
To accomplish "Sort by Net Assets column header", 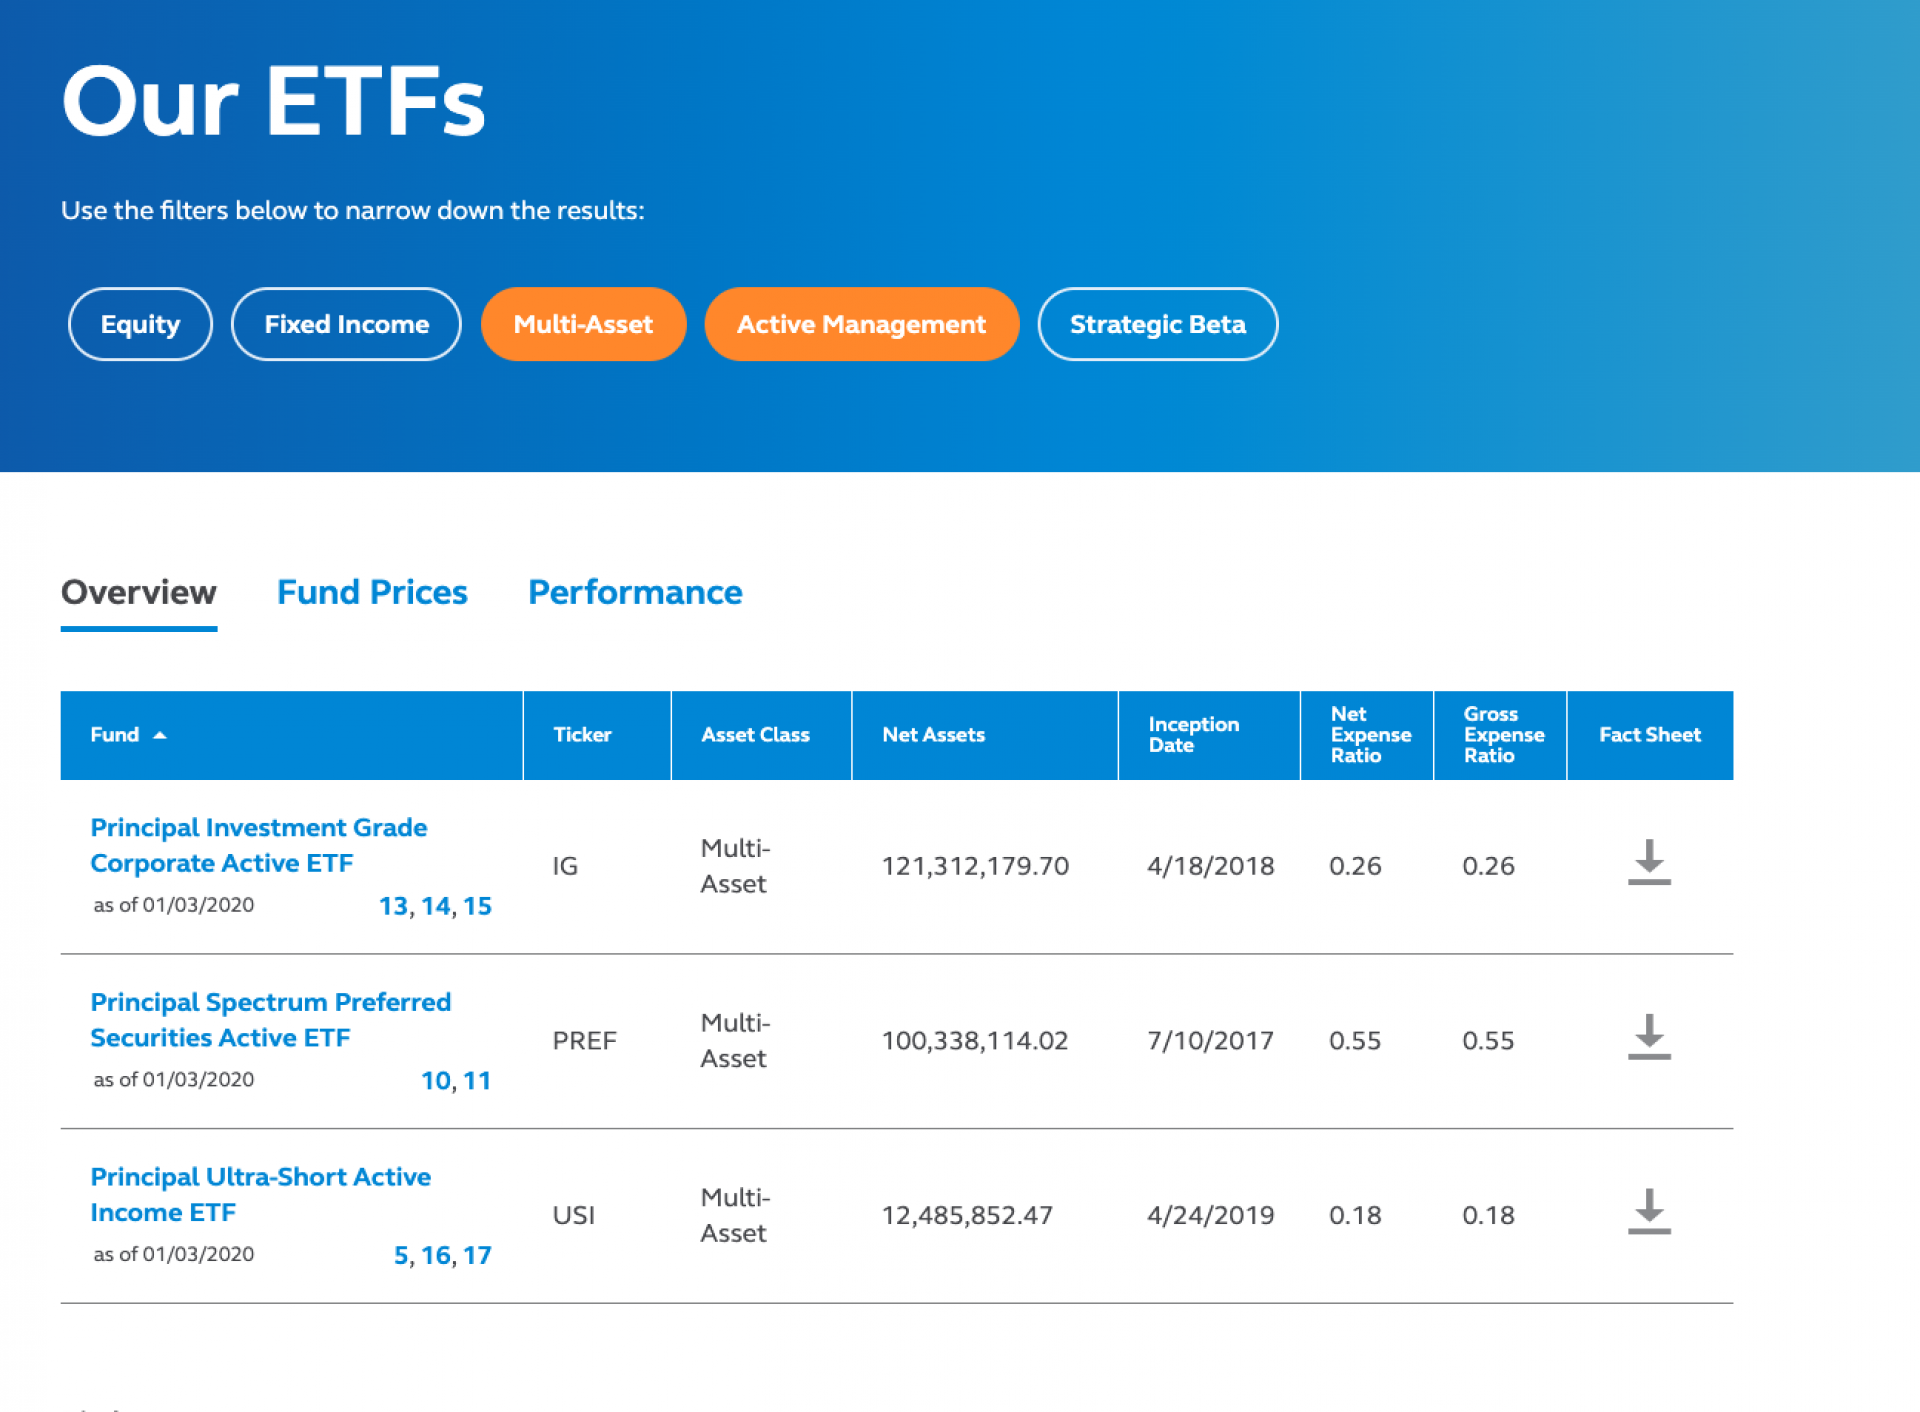I will [933, 735].
